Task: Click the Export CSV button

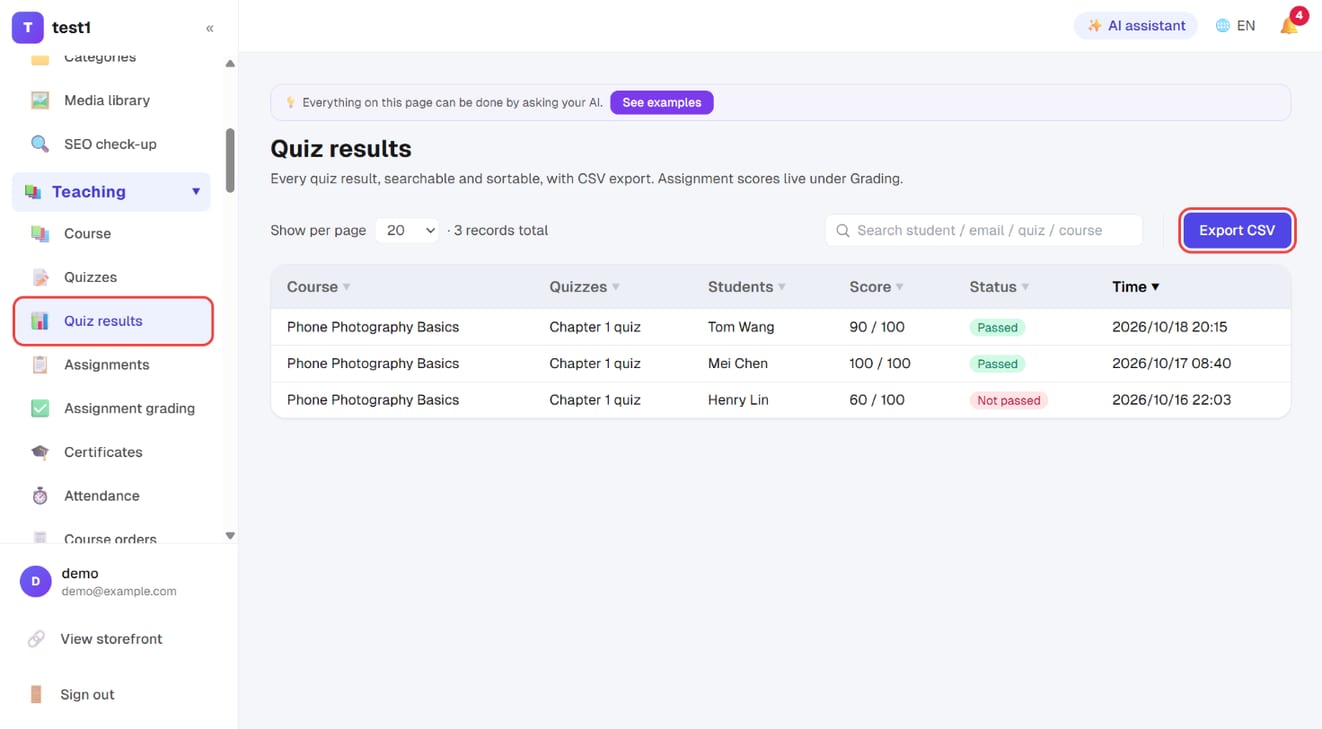Action: [x=1237, y=230]
